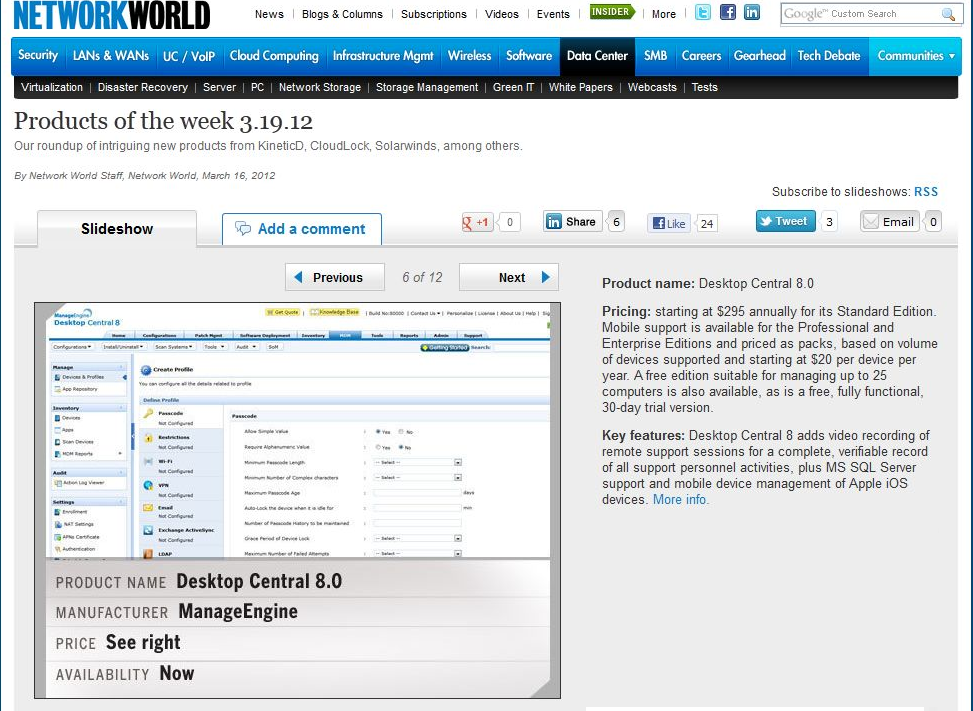Screen dimensions: 973x711
Task: Open the Add a comment tab
Action: tap(302, 229)
